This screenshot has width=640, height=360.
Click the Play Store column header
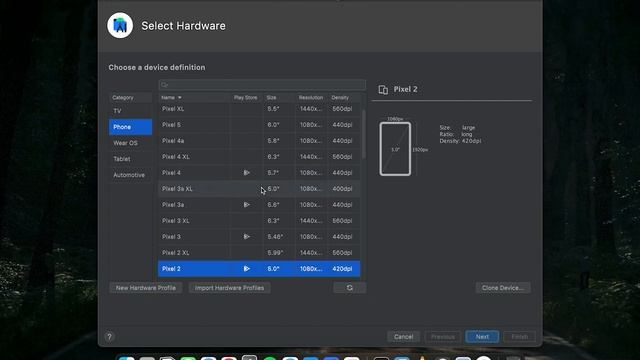click(246, 98)
